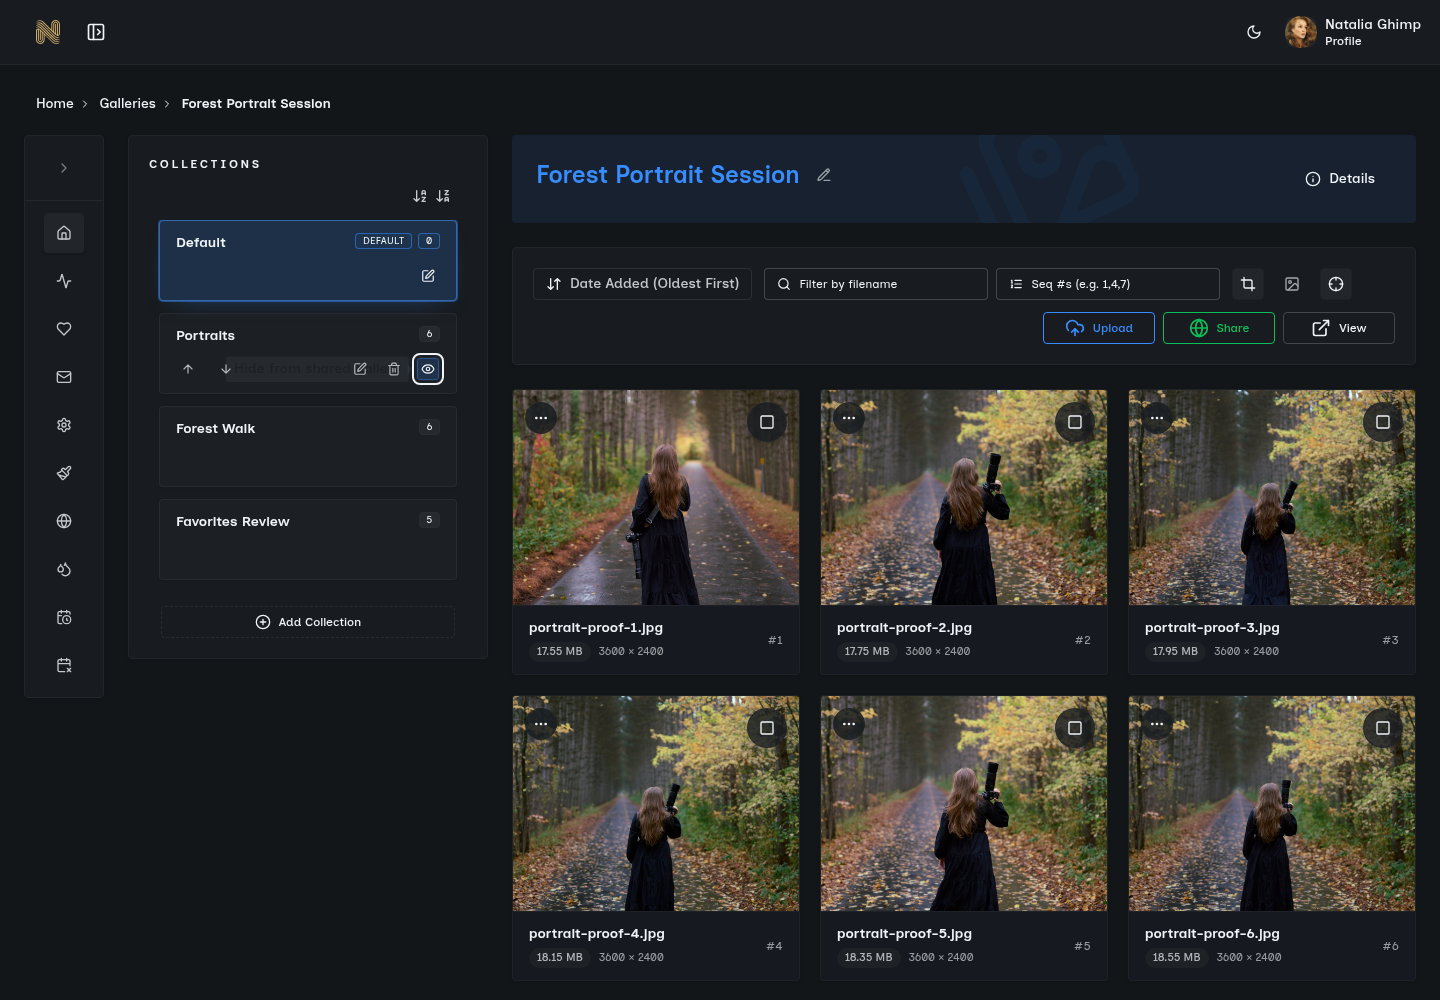Open gallery Details

point(1340,179)
